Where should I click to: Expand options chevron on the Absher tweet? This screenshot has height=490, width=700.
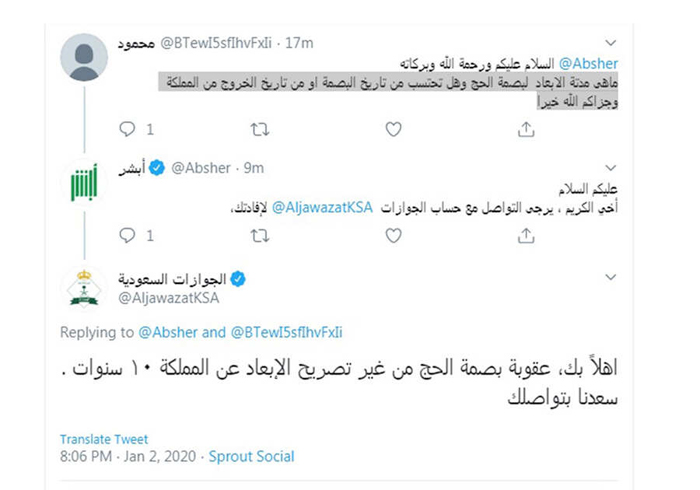pyautogui.click(x=610, y=168)
